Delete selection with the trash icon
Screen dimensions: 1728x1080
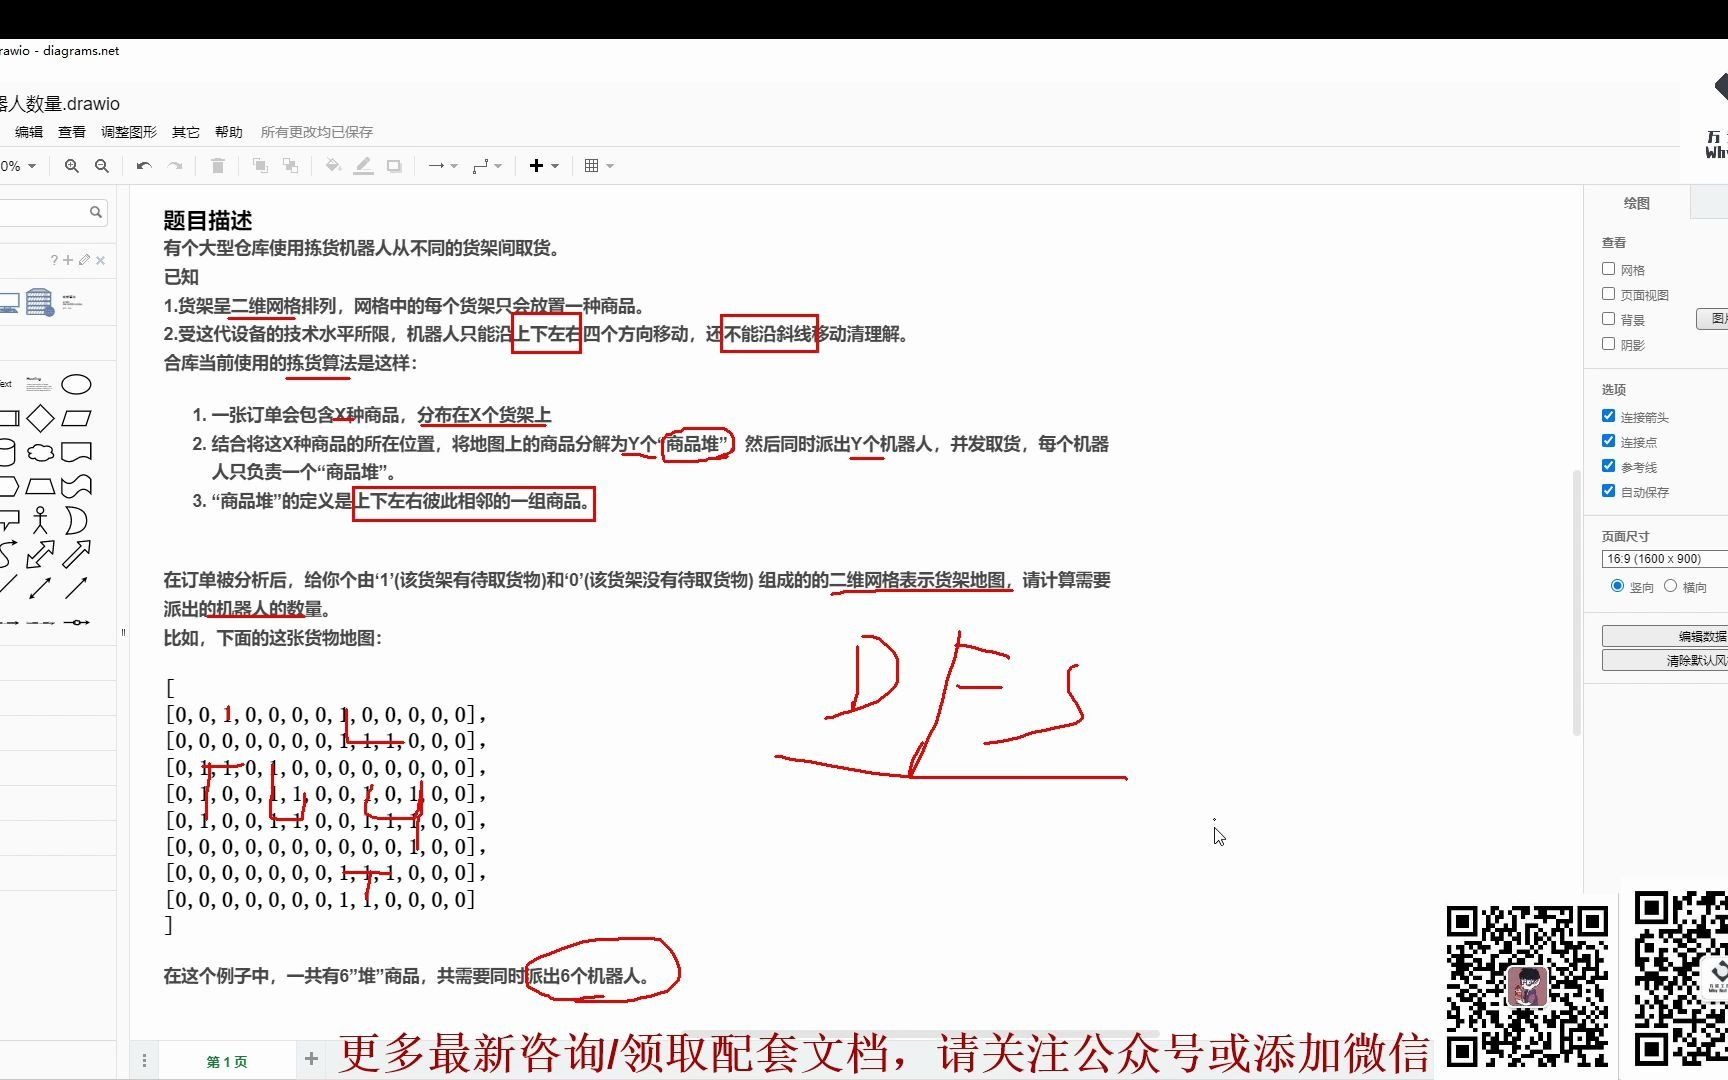[218, 166]
